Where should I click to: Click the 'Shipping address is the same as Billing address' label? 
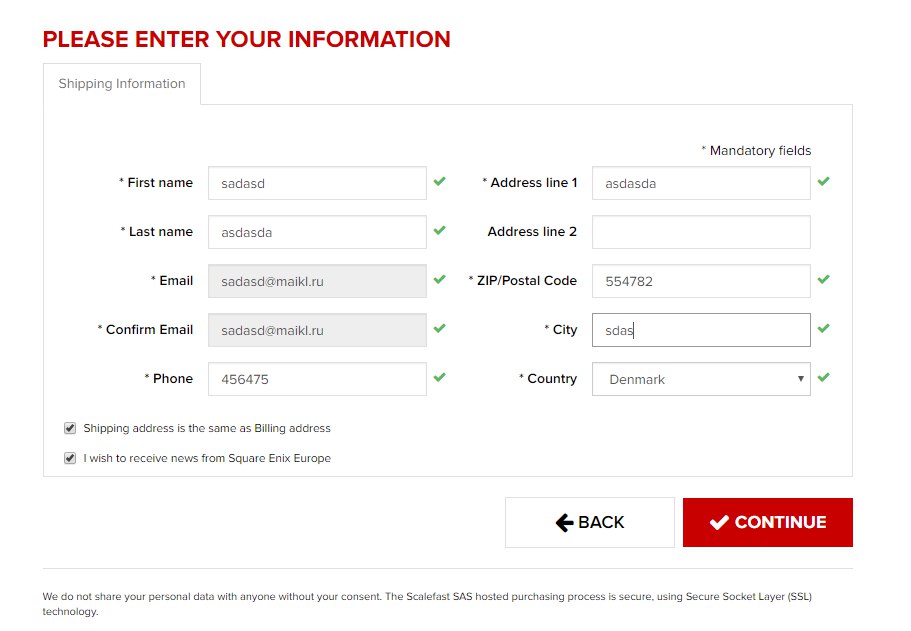point(207,428)
